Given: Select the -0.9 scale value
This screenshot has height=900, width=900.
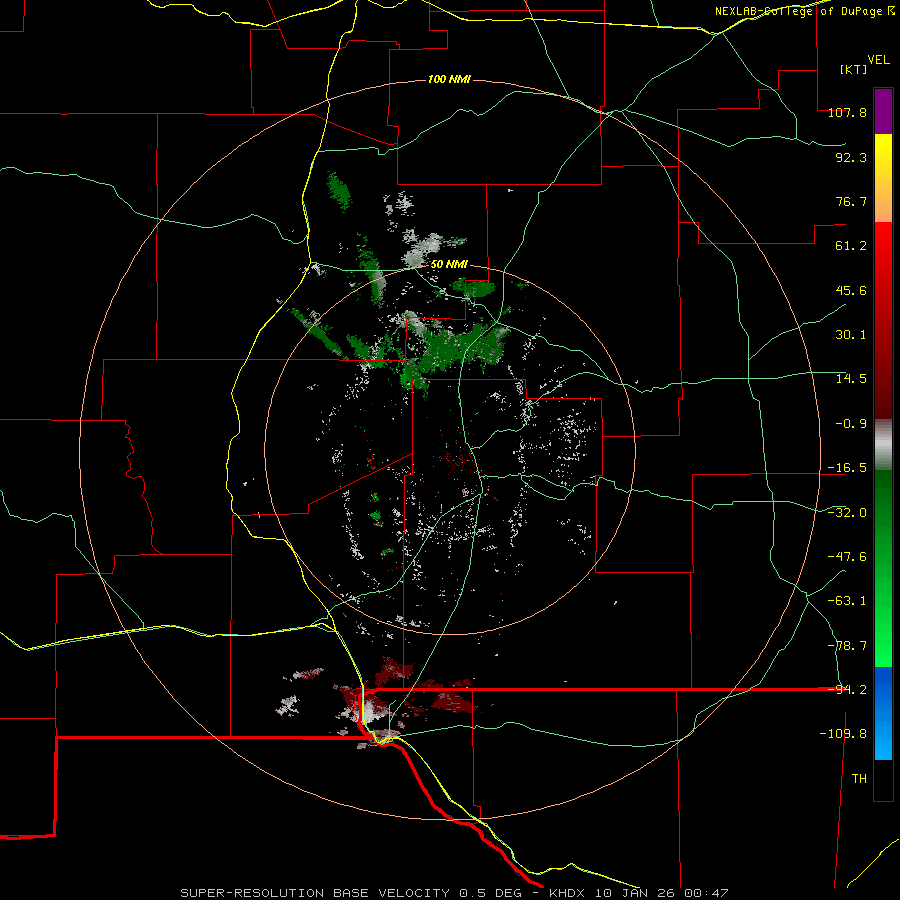Looking at the screenshot, I should click(x=851, y=424).
